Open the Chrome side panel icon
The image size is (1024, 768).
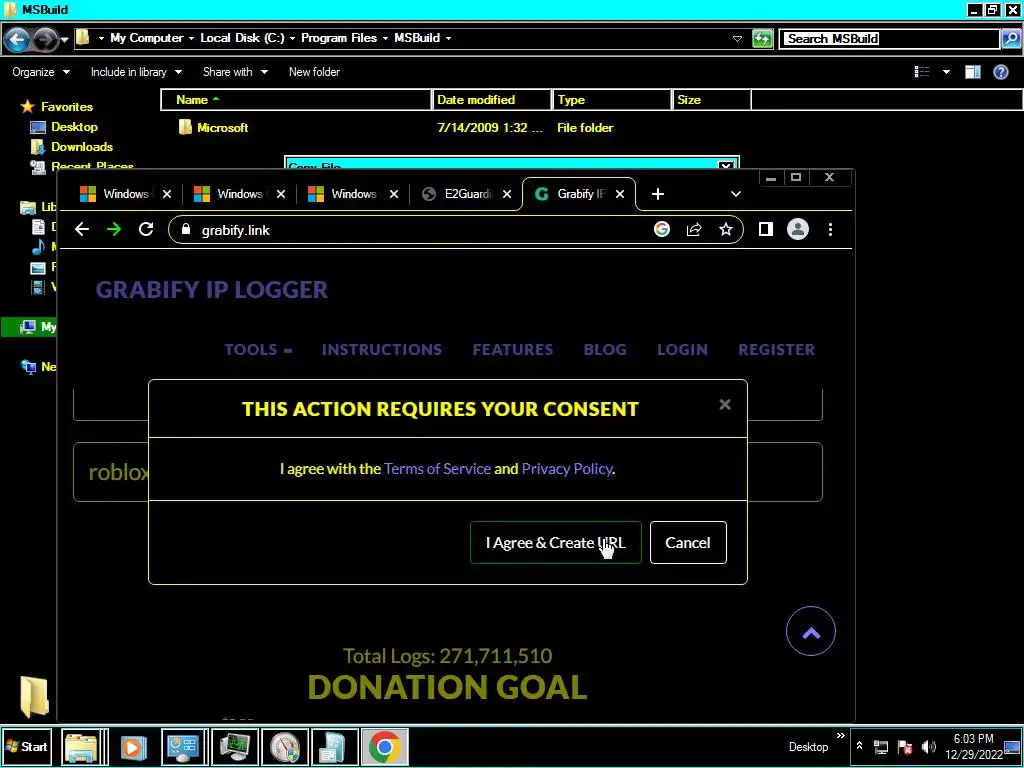click(765, 229)
